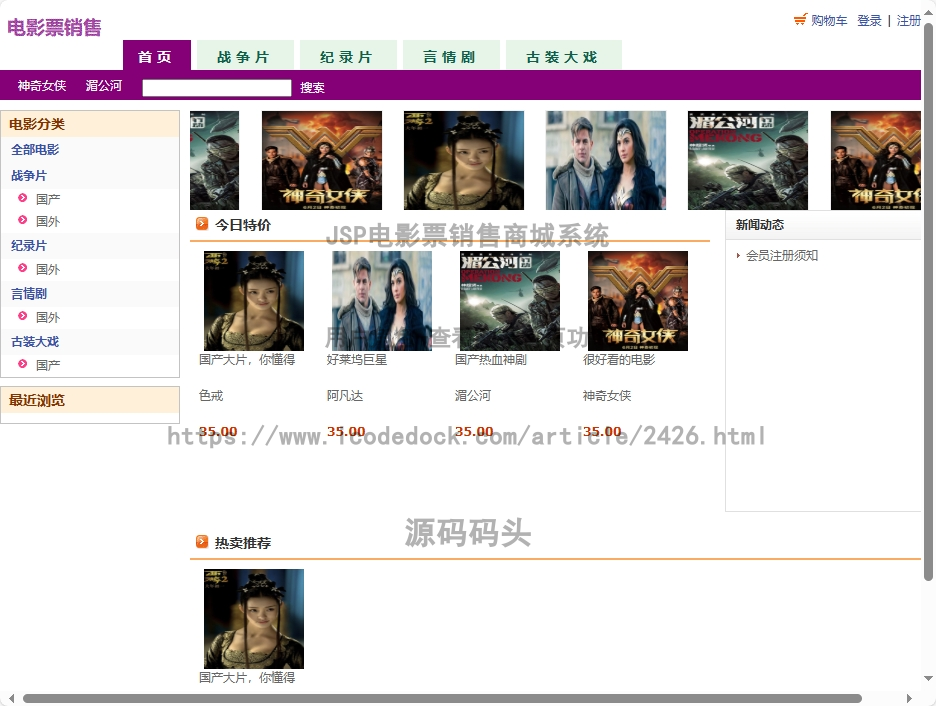This screenshot has height=706, width=936.
Task: Click the 国产热血神剧 description text
Action: (x=491, y=359)
